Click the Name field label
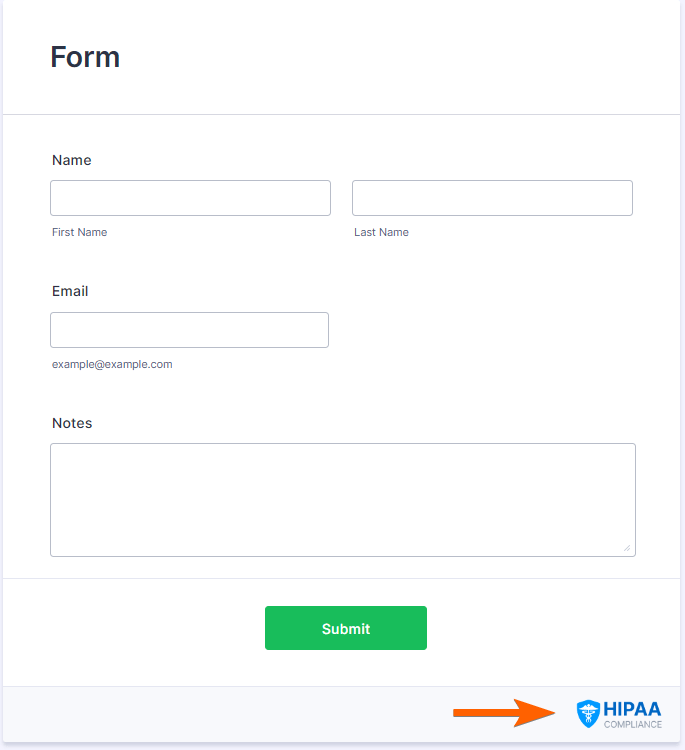685x750 pixels. (x=71, y=160)
